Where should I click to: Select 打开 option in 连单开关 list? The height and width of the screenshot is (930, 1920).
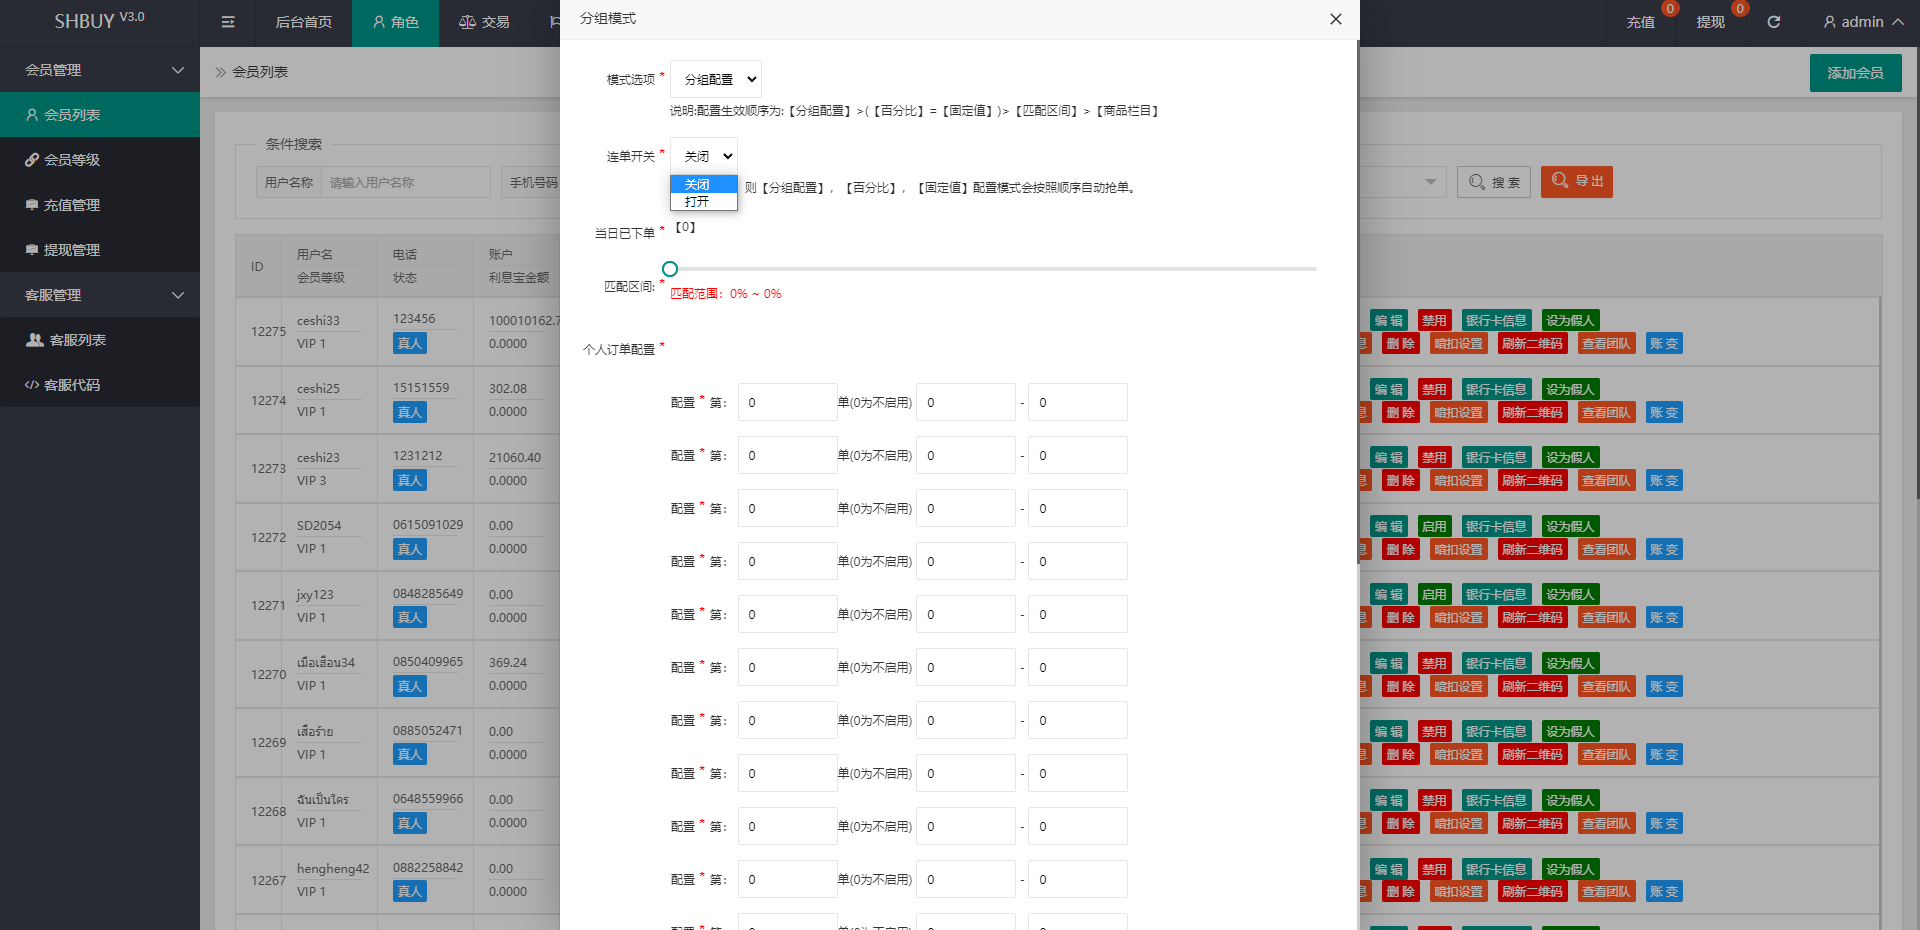(698, 202)
